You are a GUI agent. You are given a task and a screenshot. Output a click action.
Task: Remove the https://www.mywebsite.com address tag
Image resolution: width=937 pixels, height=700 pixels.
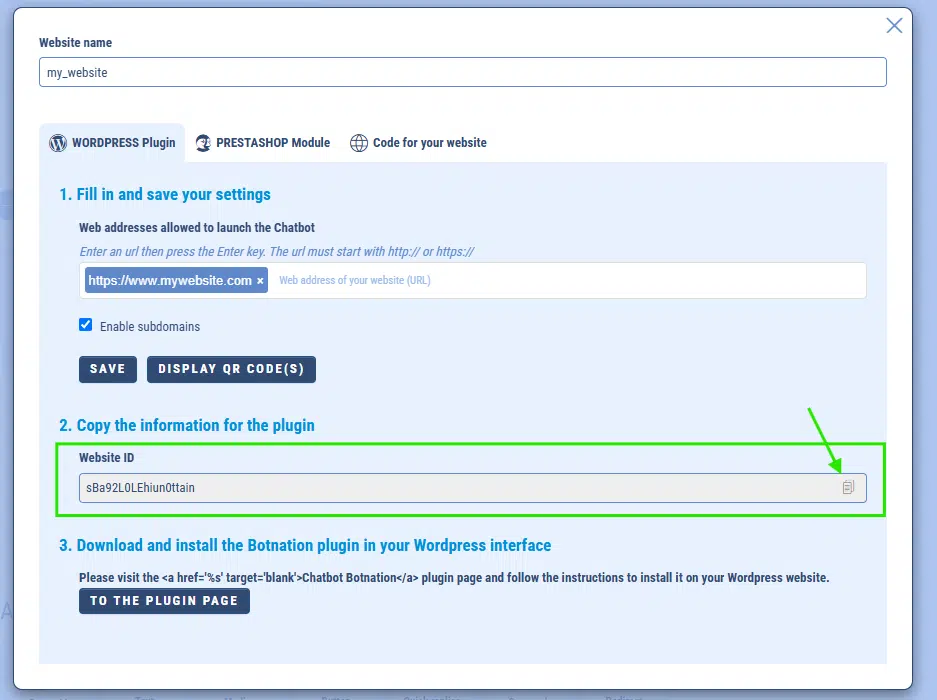pos(261,281)
